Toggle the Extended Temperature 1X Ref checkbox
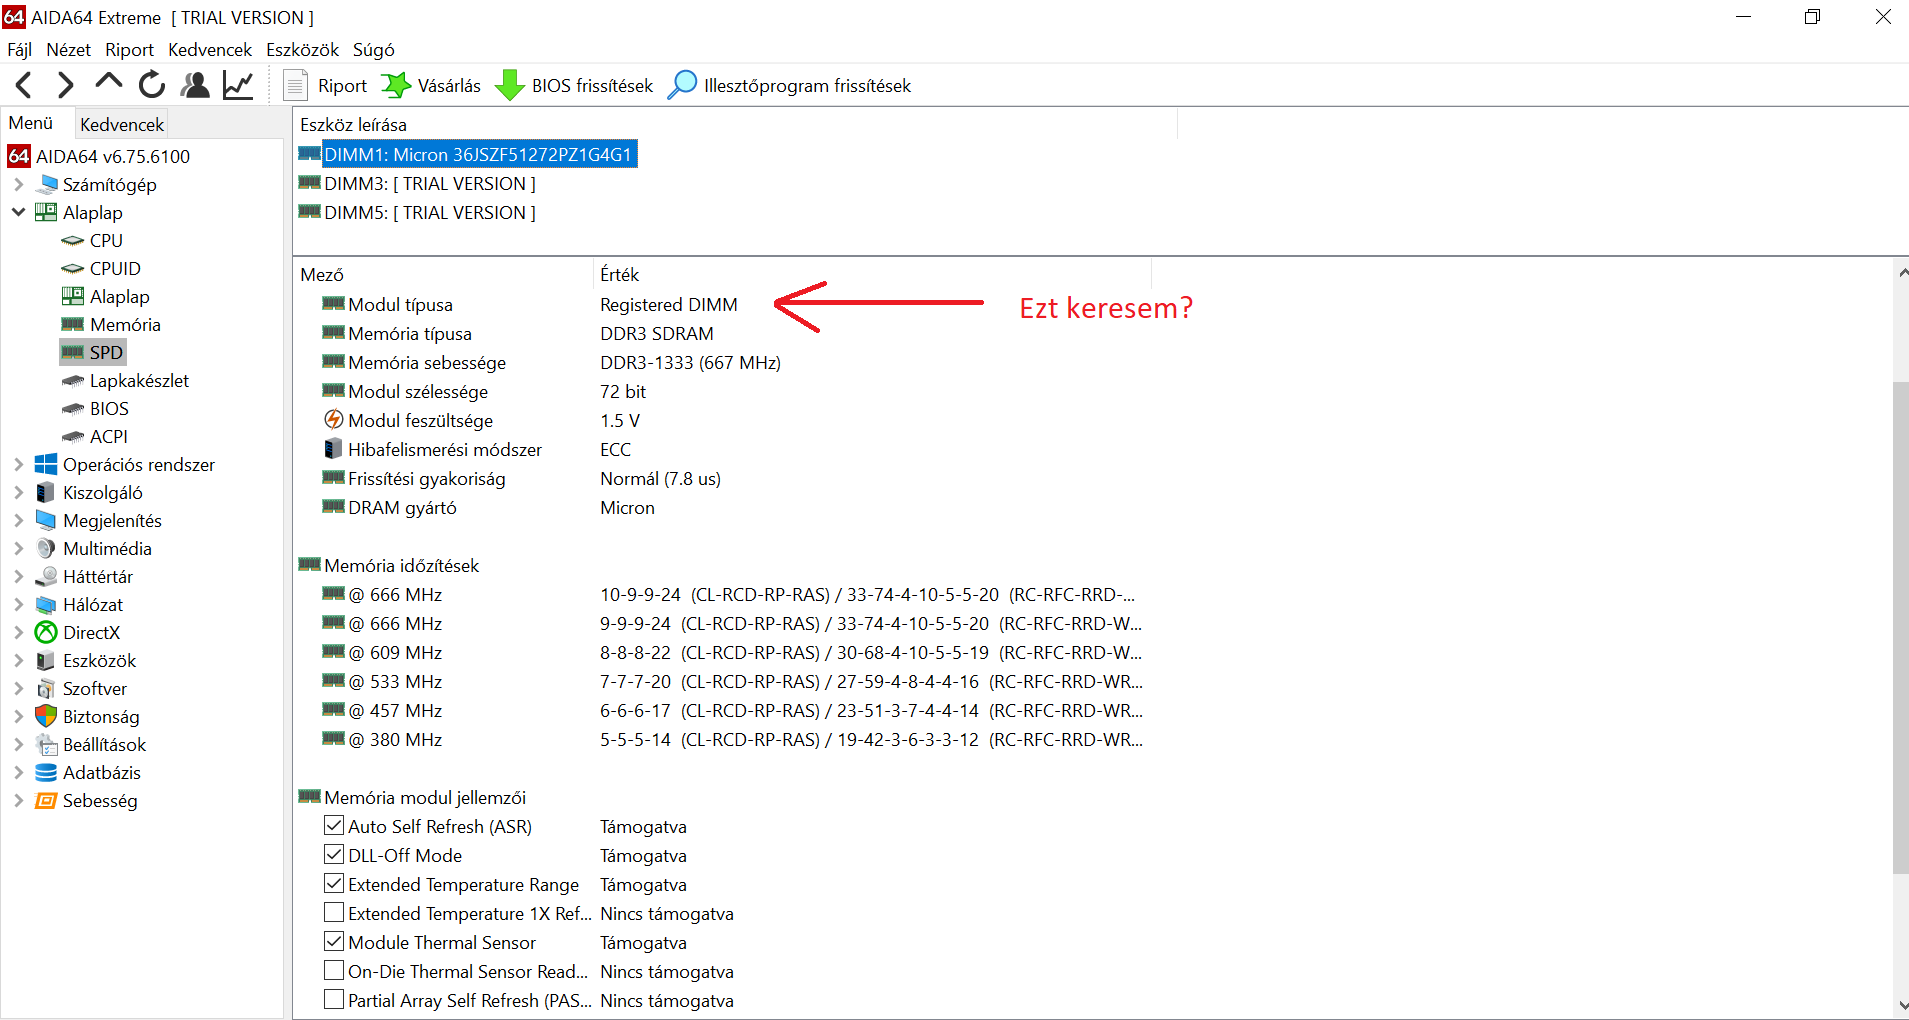Viewport: 1909px width, 1020px height. tap(334, 913)
